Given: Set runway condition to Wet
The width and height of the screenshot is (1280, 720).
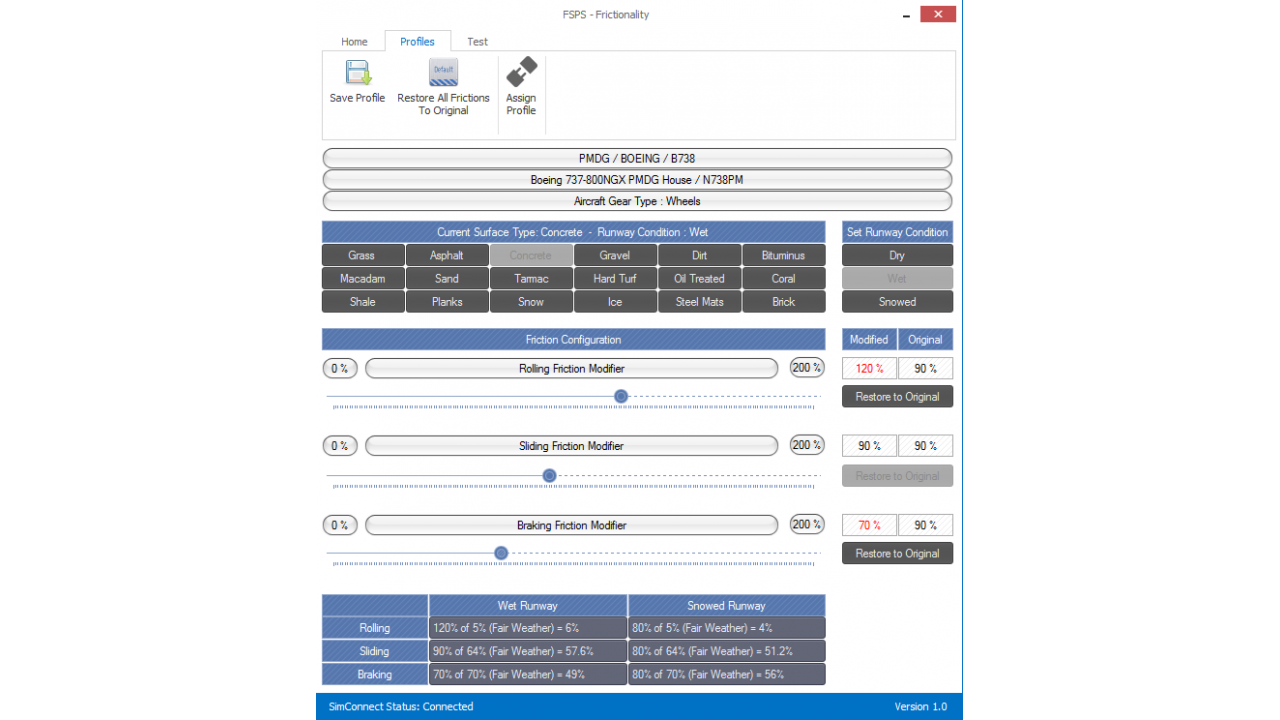Looking at the screenshot, I should point(897,278).
